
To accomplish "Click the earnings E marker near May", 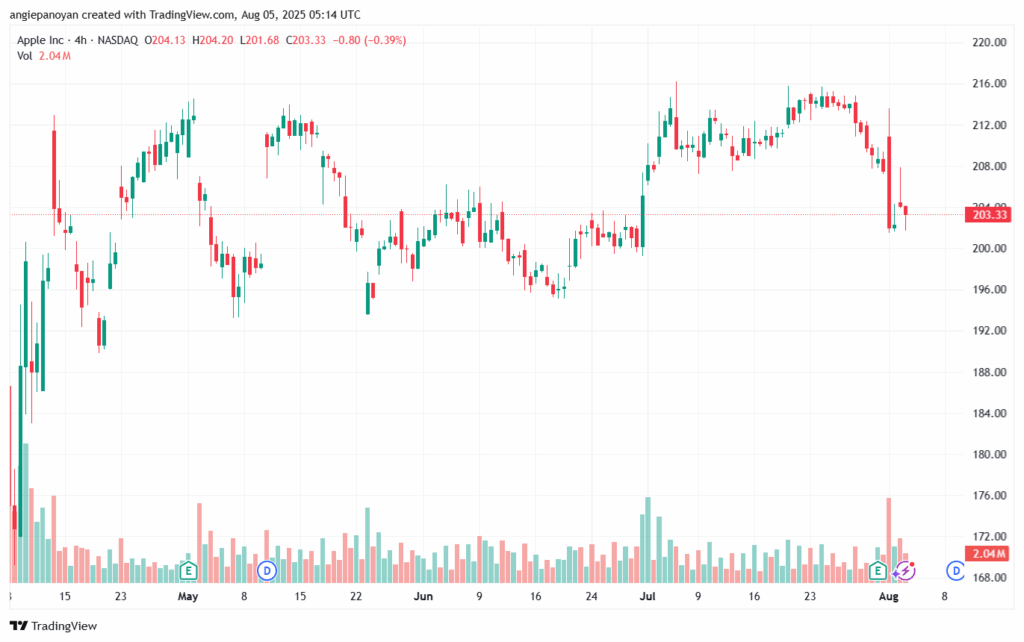I will (188, 571).
